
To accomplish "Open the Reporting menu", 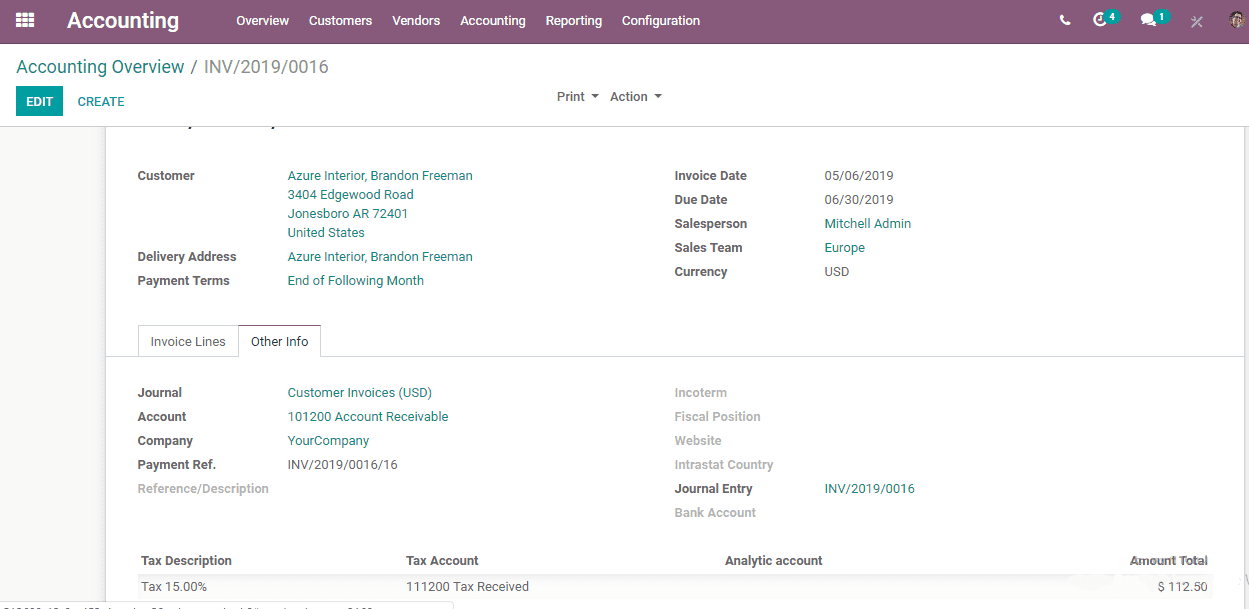I will (x=574, y=20).
